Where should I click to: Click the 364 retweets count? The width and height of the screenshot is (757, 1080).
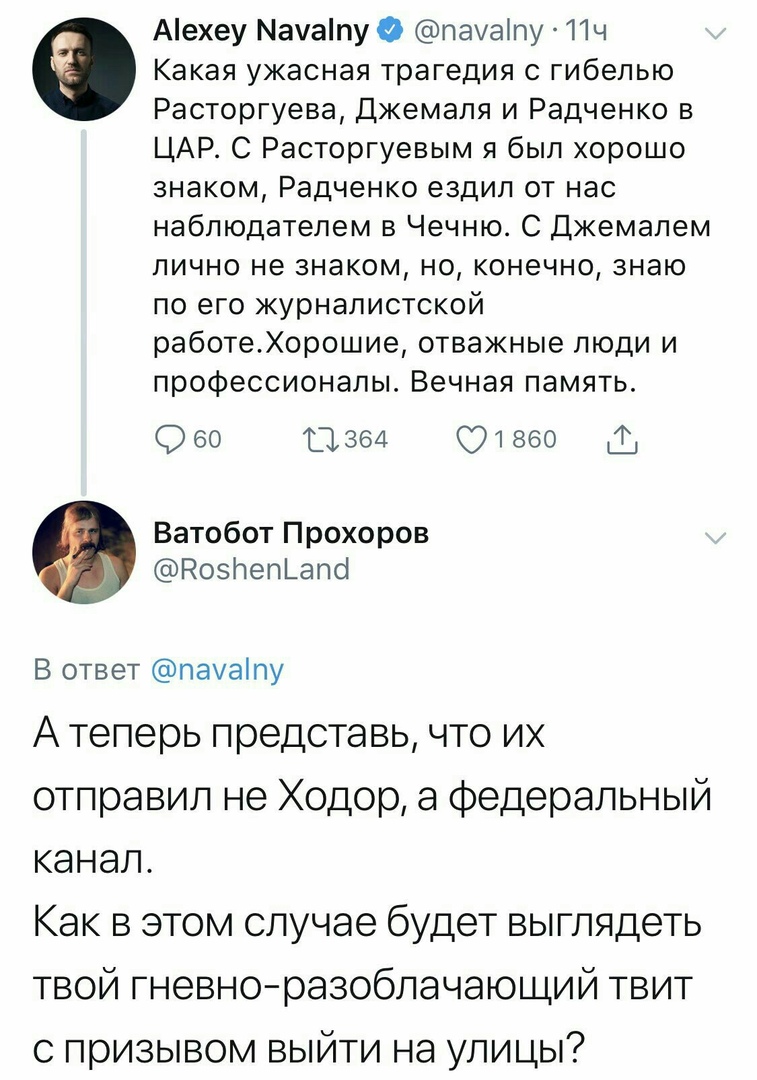(365, 441)
